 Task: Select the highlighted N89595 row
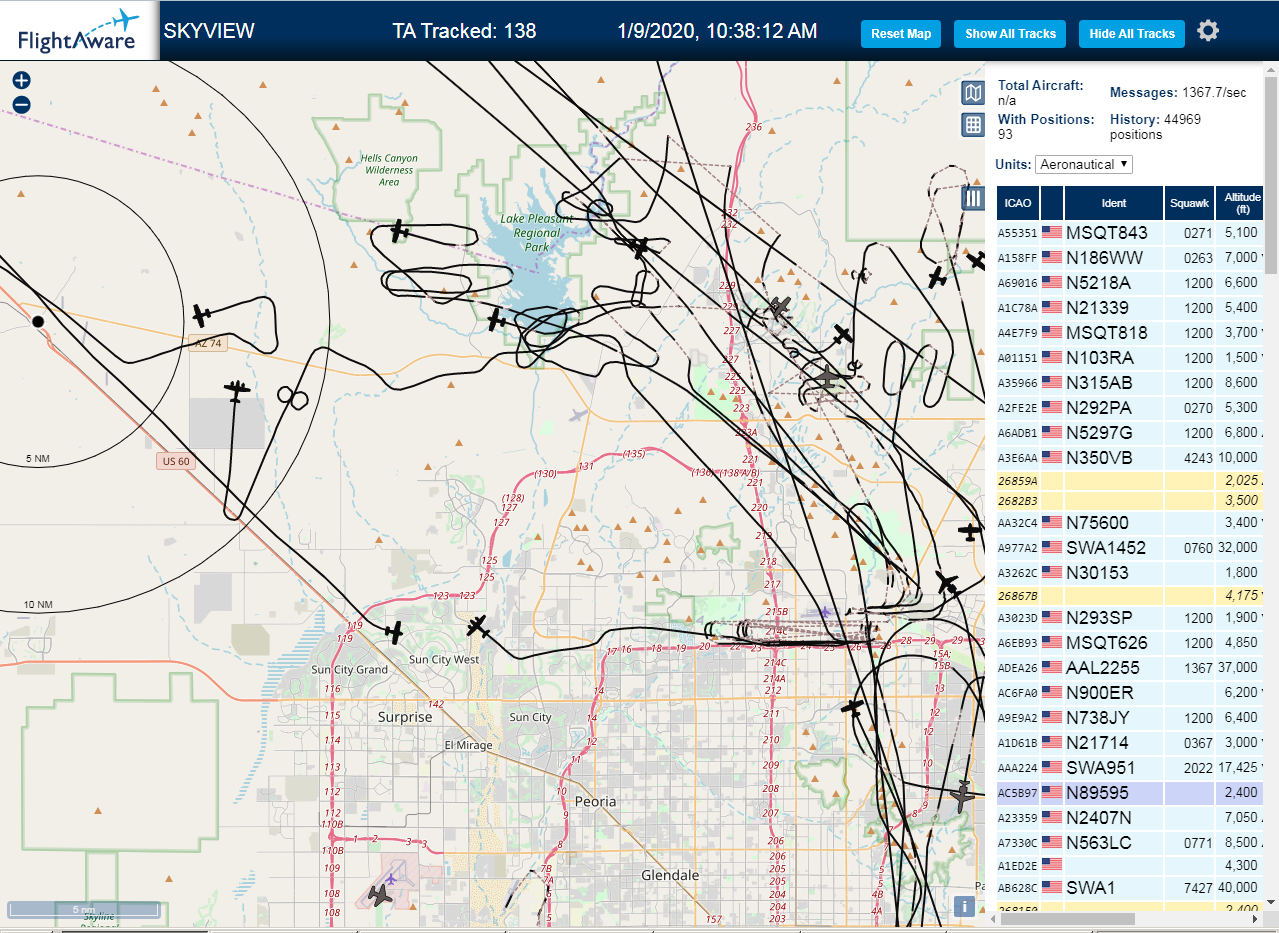pyautogui.click(x=1130, y=792)
